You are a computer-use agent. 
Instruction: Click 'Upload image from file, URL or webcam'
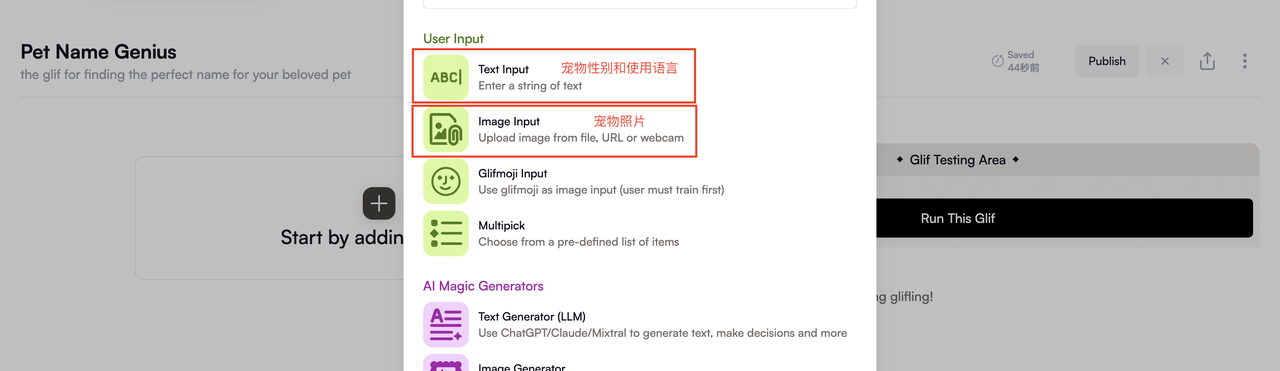[581, 138]
